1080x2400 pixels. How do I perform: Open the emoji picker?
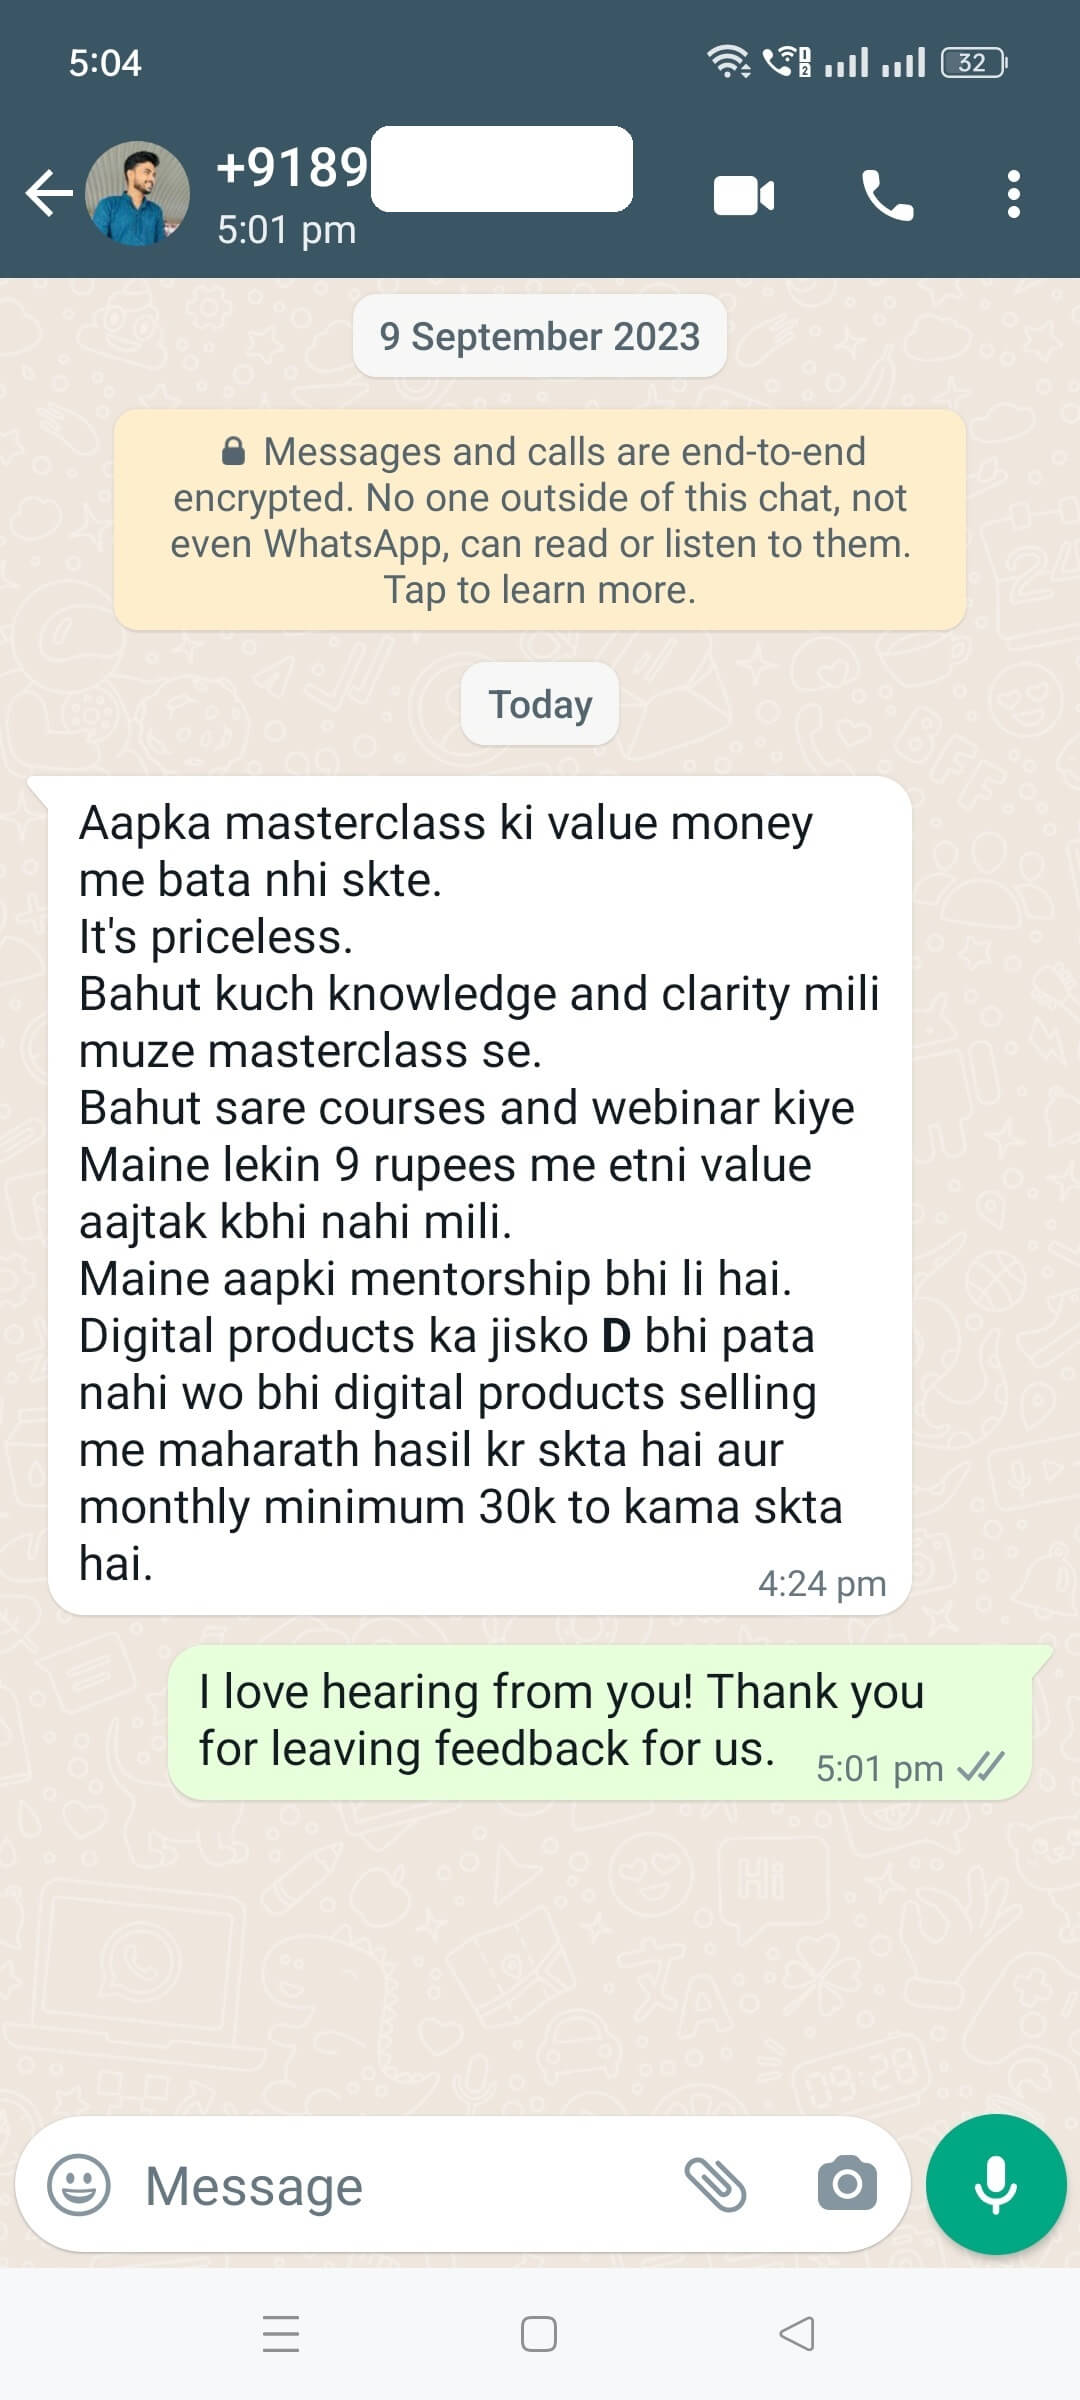pos(79,2185)
